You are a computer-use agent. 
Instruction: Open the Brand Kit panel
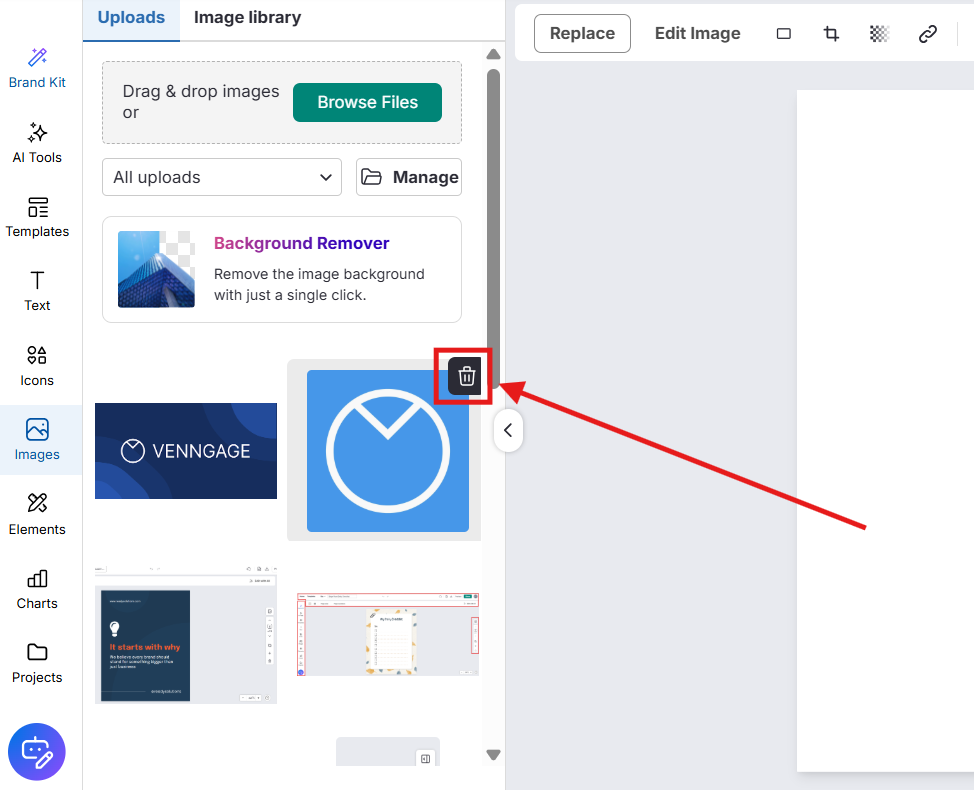37,67
